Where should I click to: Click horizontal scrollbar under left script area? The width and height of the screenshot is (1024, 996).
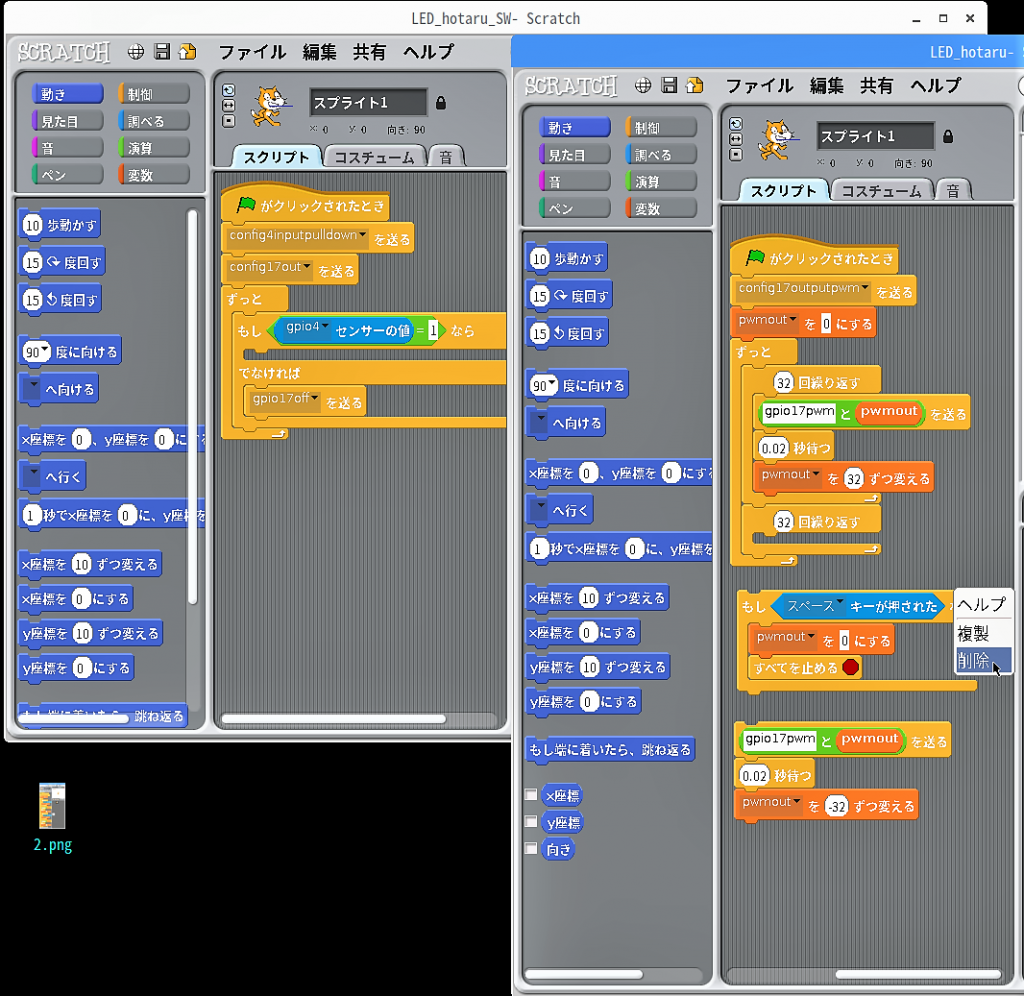pos(333,719)
